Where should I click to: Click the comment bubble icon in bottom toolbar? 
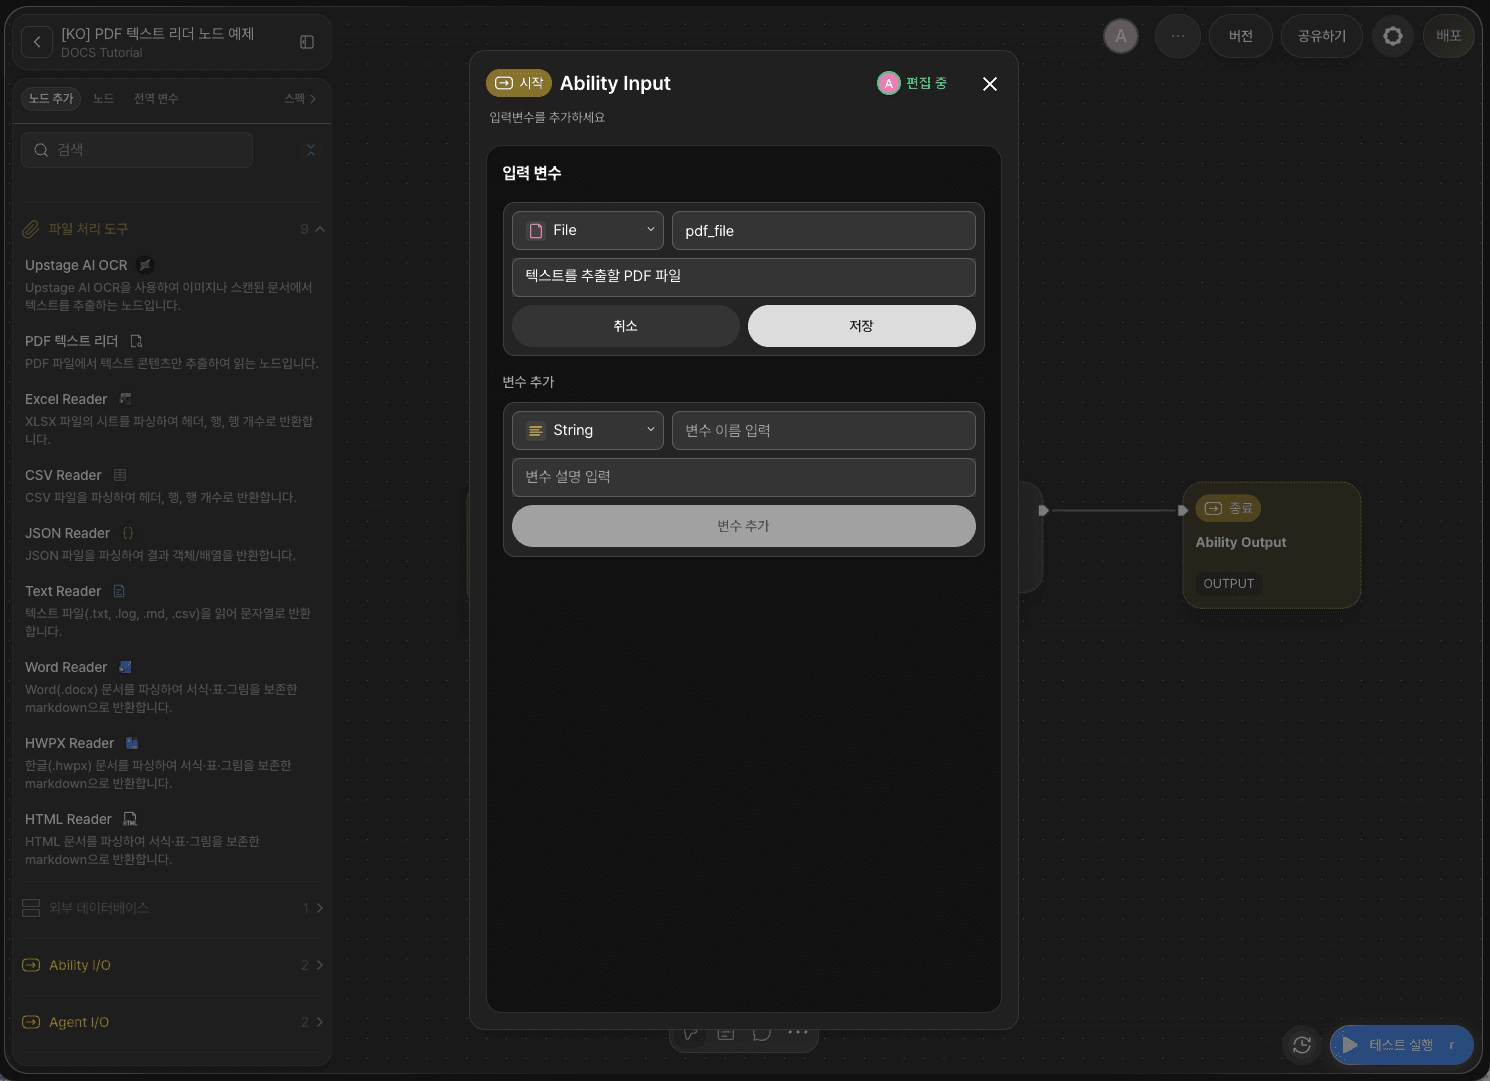(x=762, y=1032)
